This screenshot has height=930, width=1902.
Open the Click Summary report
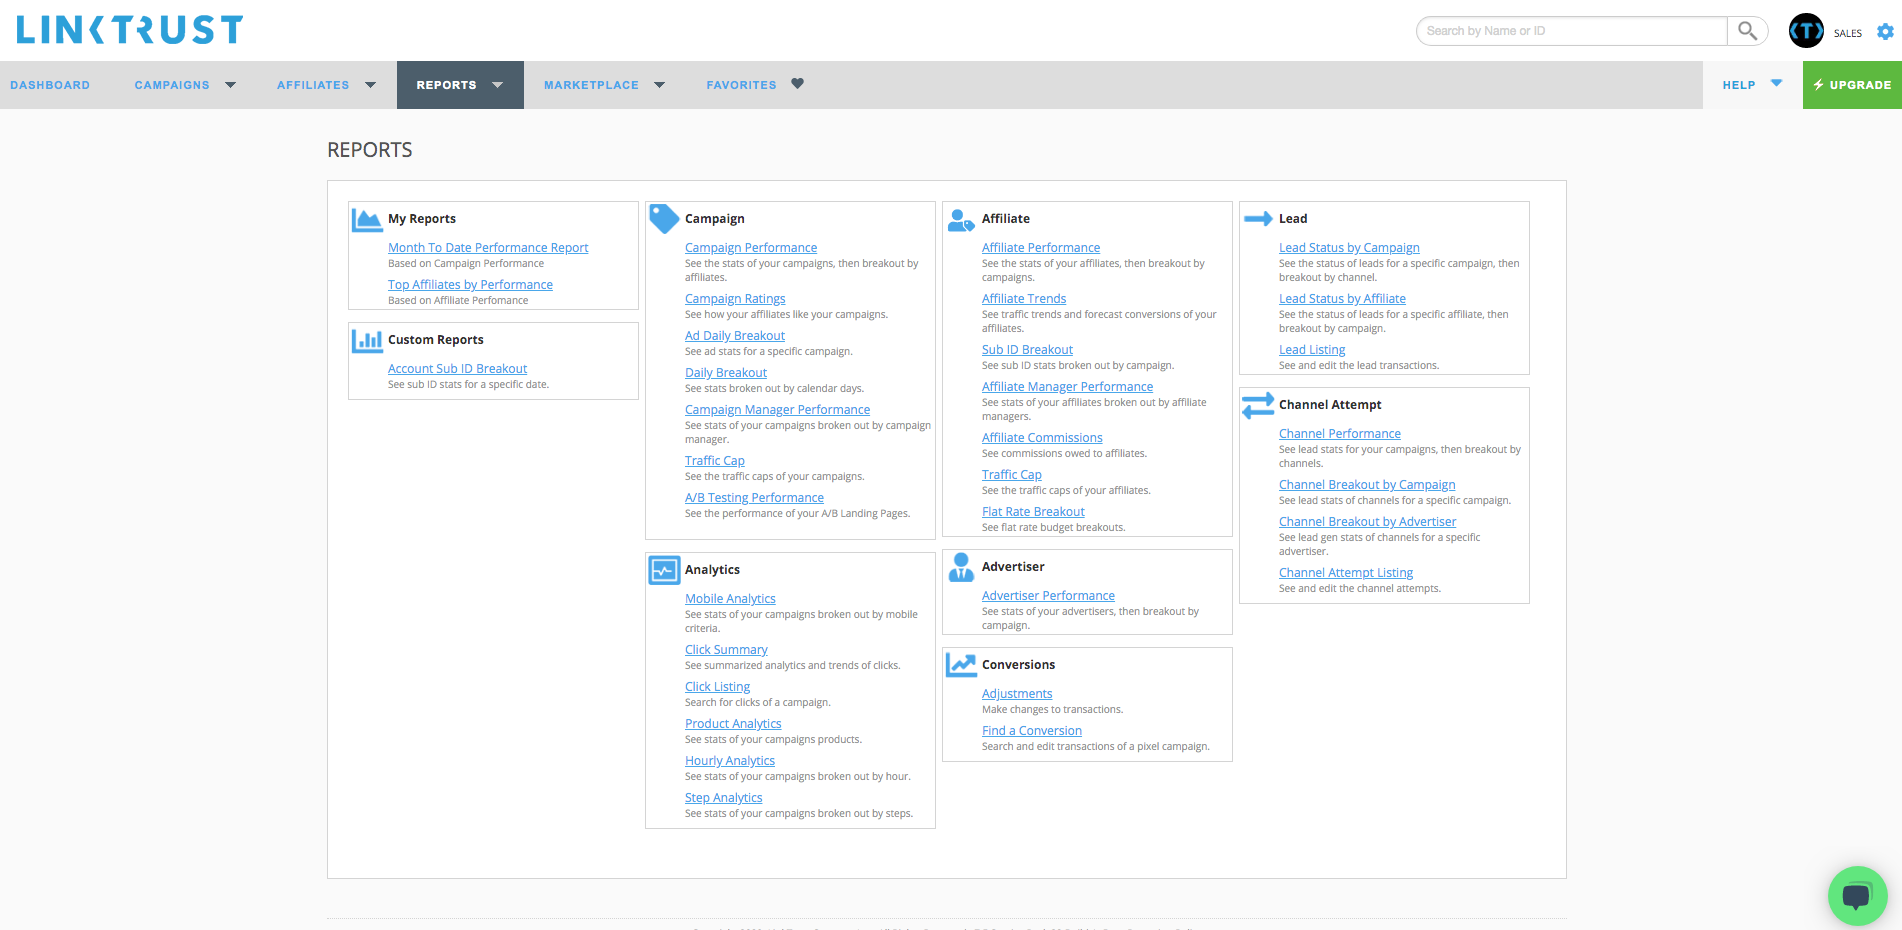coord(726,650)
